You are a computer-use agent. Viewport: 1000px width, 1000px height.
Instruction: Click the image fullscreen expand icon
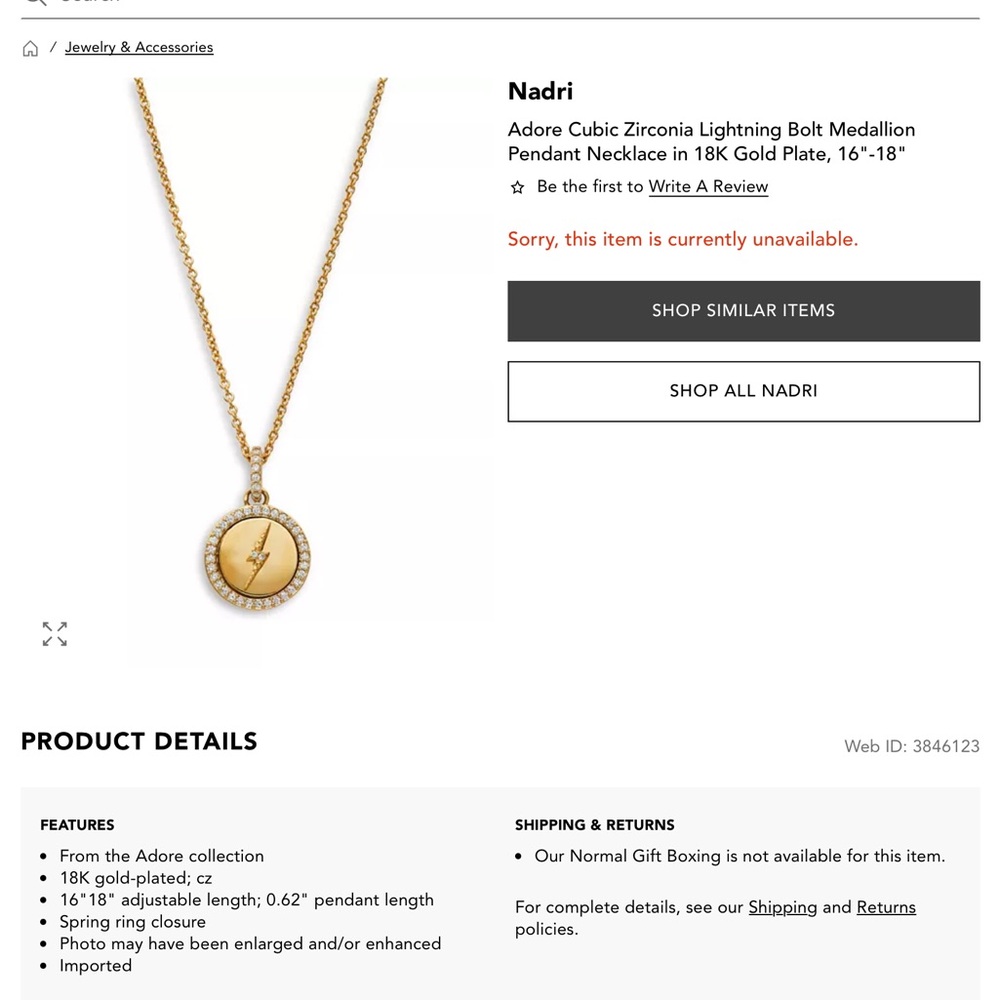[x=54, y=633]
